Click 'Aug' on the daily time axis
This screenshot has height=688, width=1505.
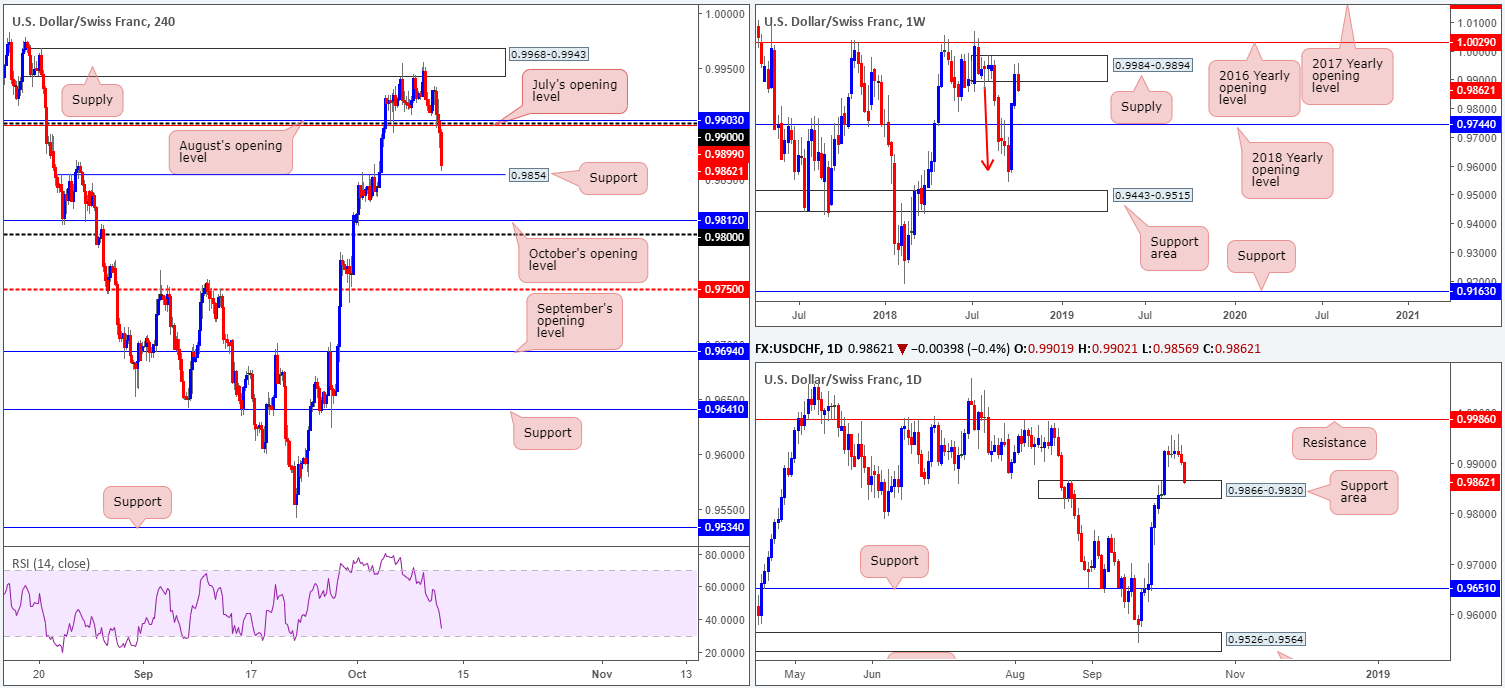[x=1017, y=674]
